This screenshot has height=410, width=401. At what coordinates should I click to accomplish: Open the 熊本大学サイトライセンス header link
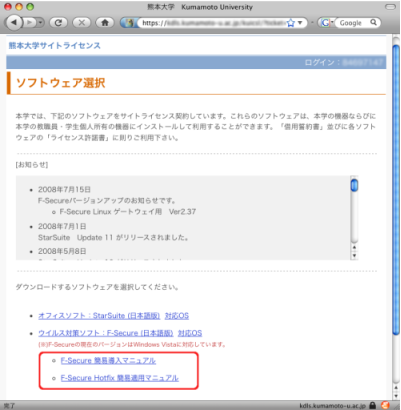[55, 45]
